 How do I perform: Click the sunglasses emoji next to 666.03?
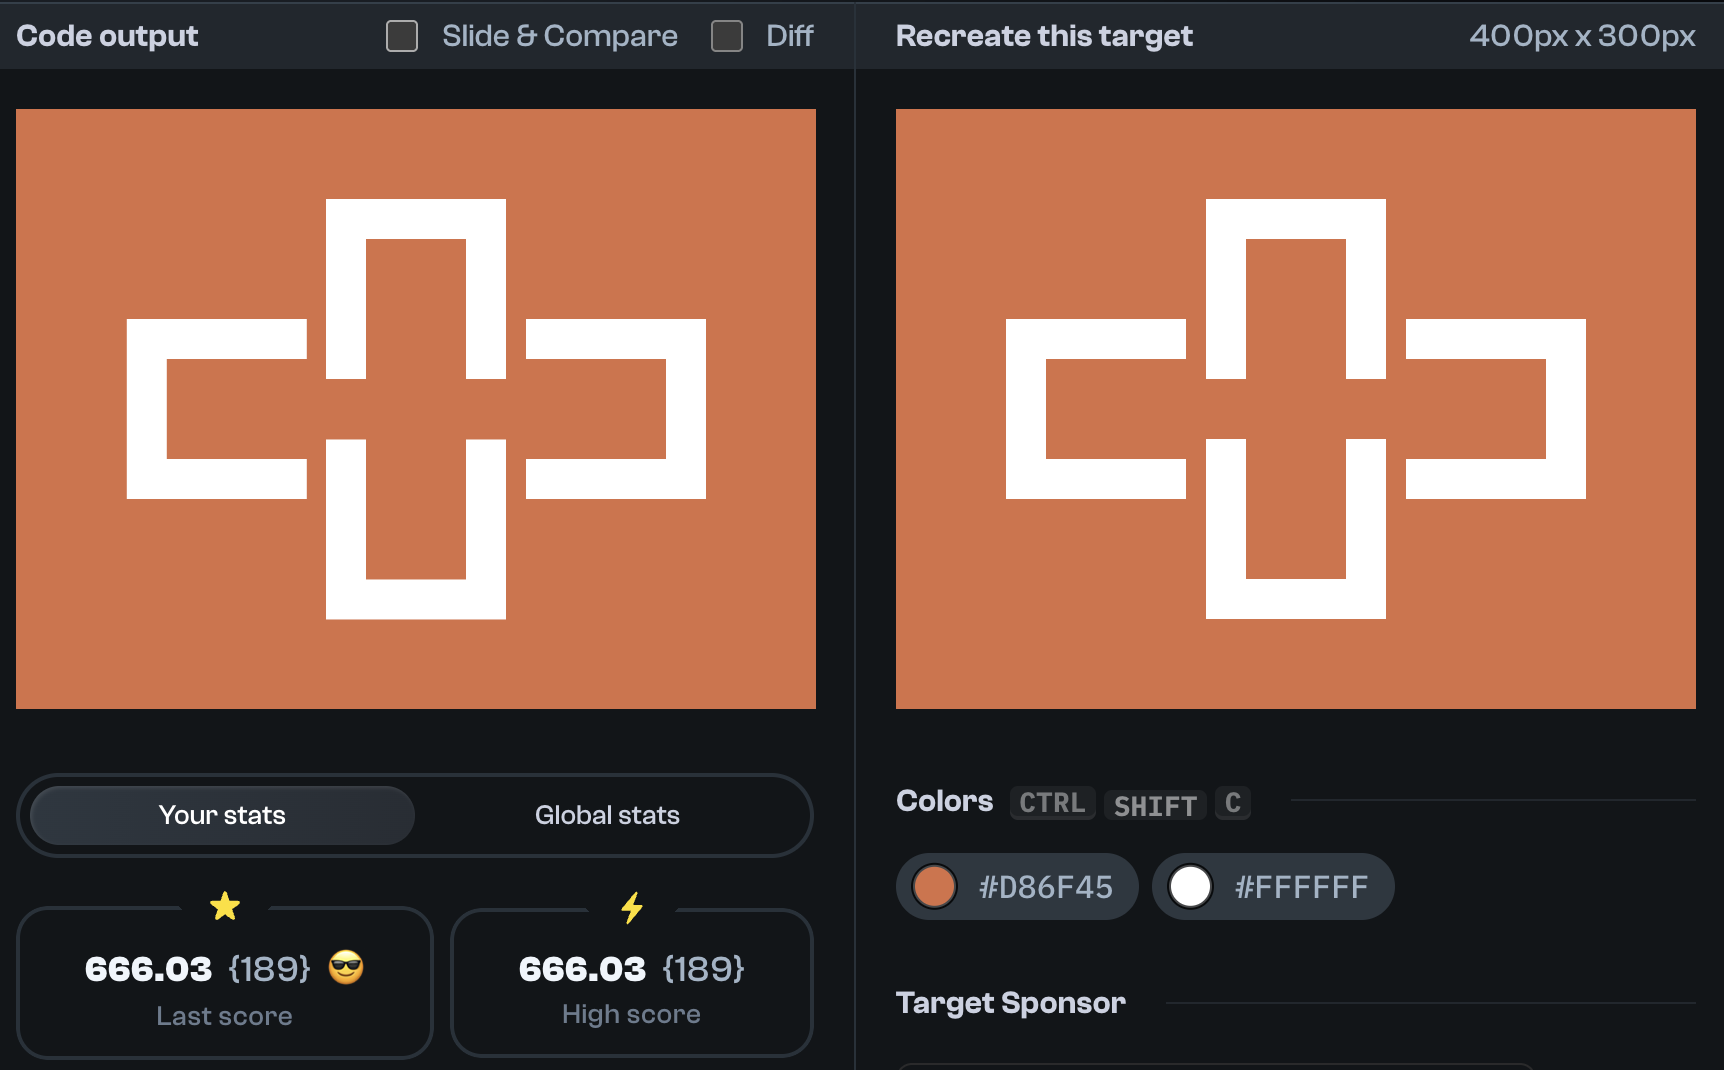click(x=345, y=967)
